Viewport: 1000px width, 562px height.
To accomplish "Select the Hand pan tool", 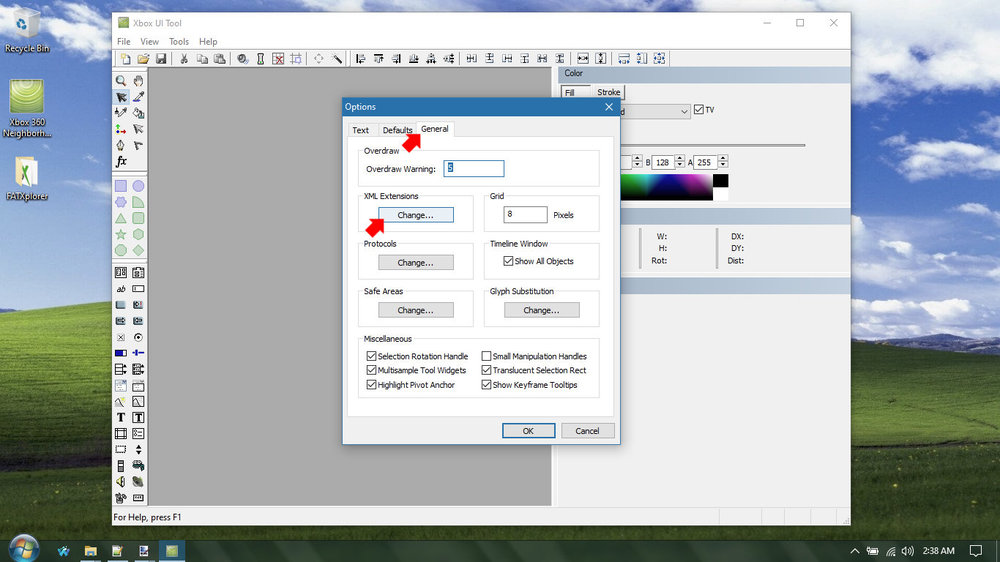I will (138, 81).
